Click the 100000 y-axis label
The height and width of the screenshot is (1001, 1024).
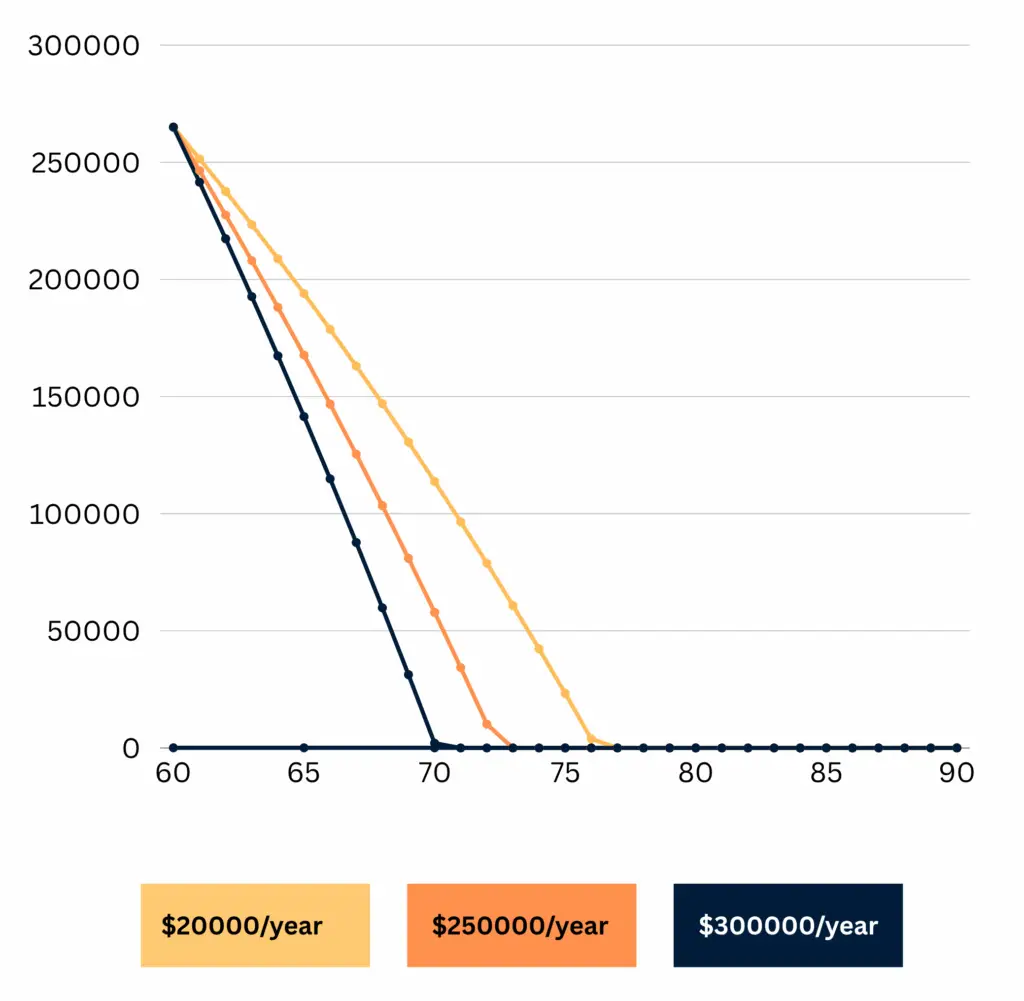coord(84,514)
